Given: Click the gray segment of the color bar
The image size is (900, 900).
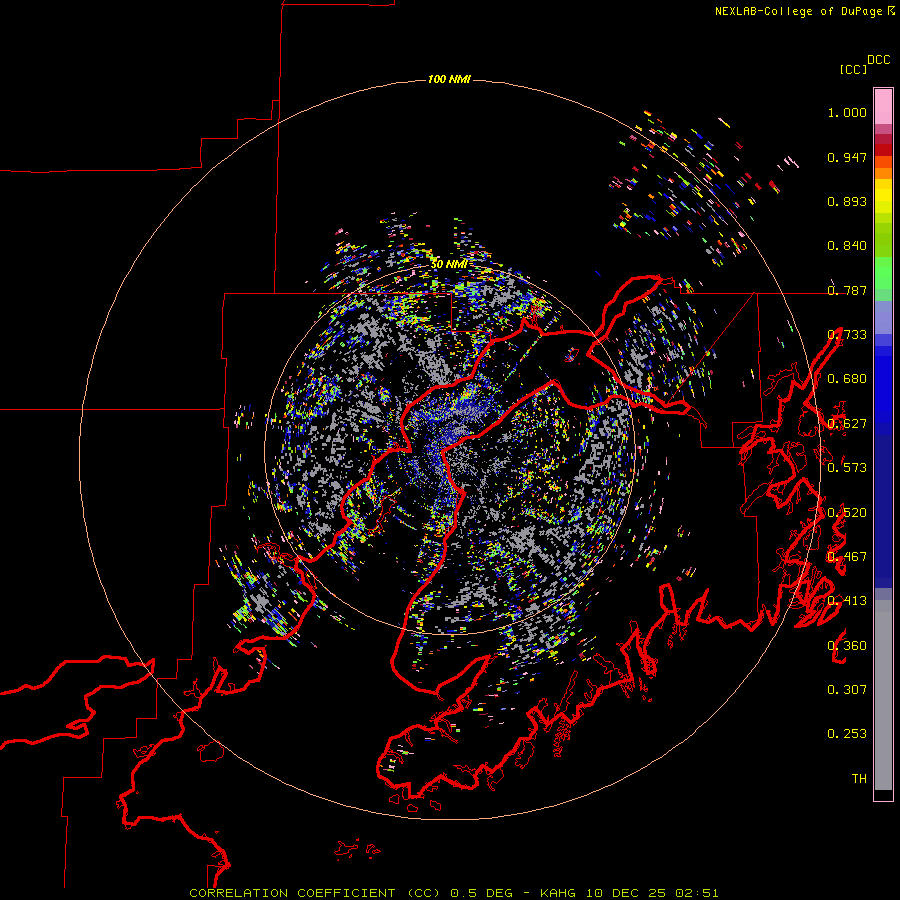Looking at the screenshot, I should [x=883, y=695].
